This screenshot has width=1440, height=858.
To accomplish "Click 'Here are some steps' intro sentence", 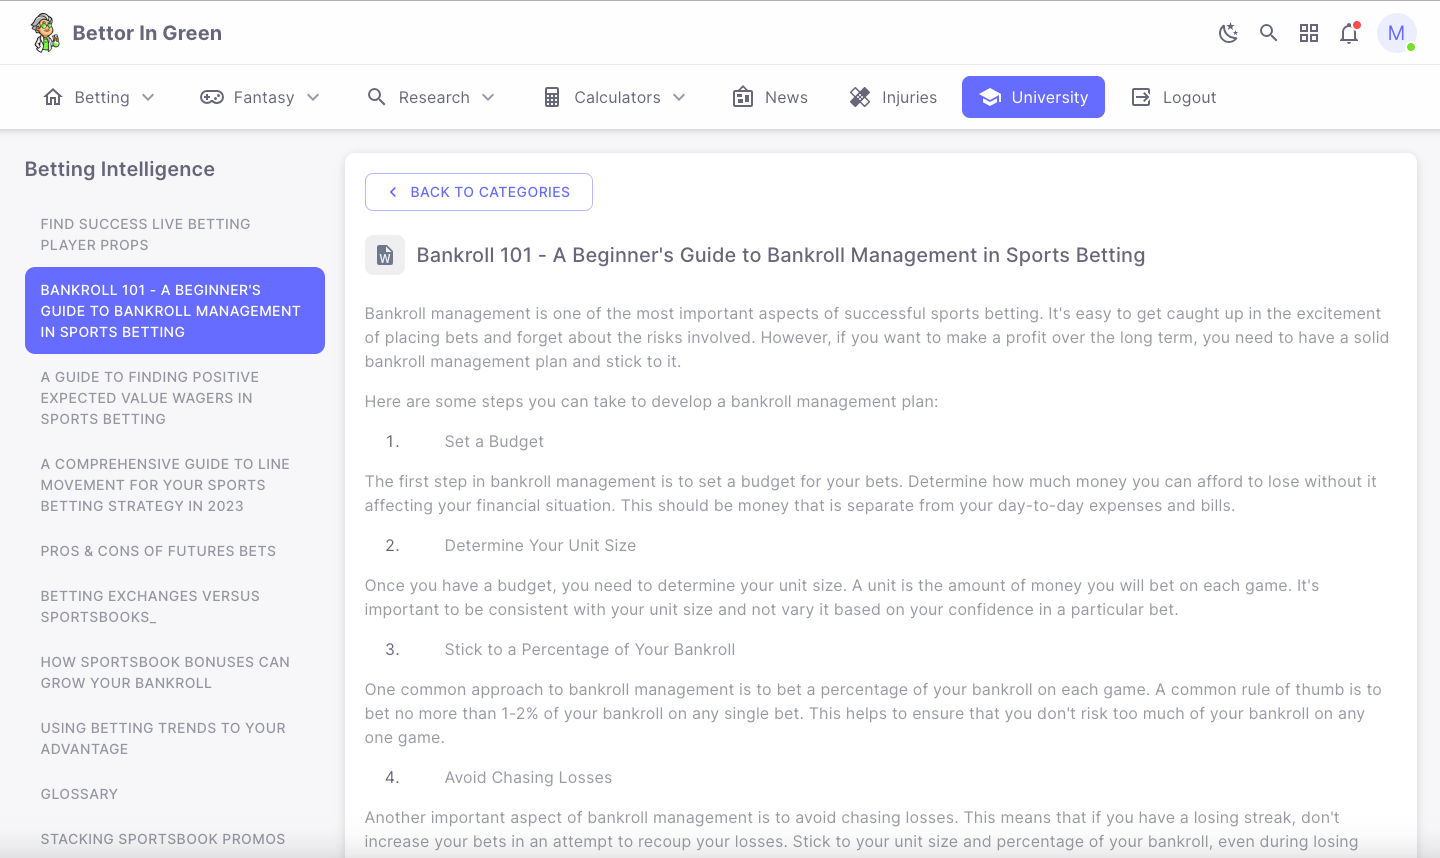I will click(x=652, y=401).
